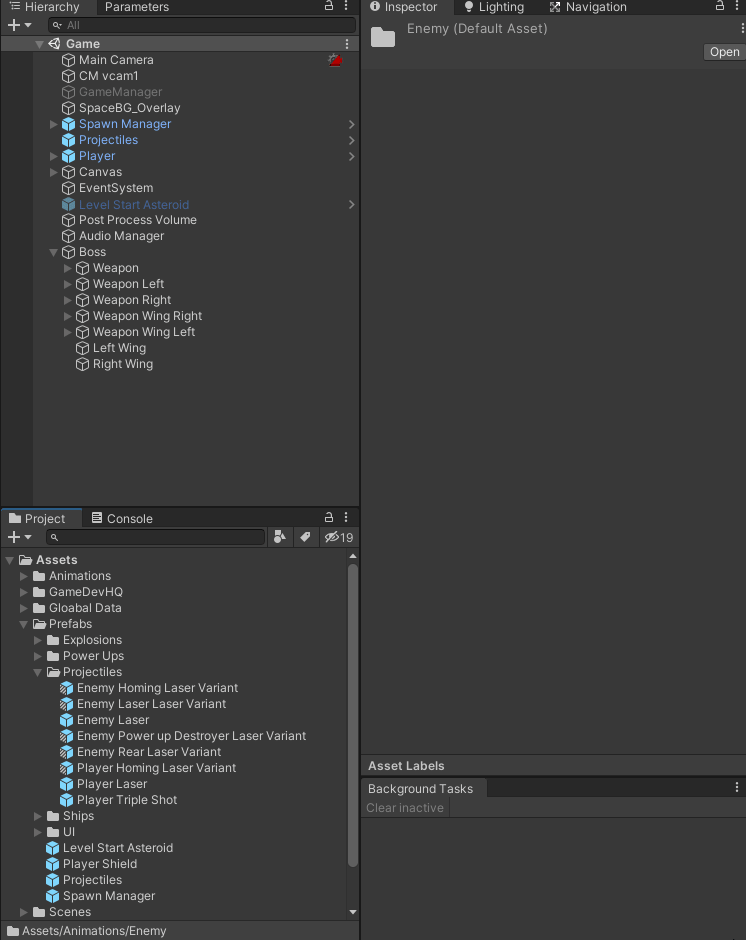
Task: Open the Enemy asset header options menu
Action: 742,28
